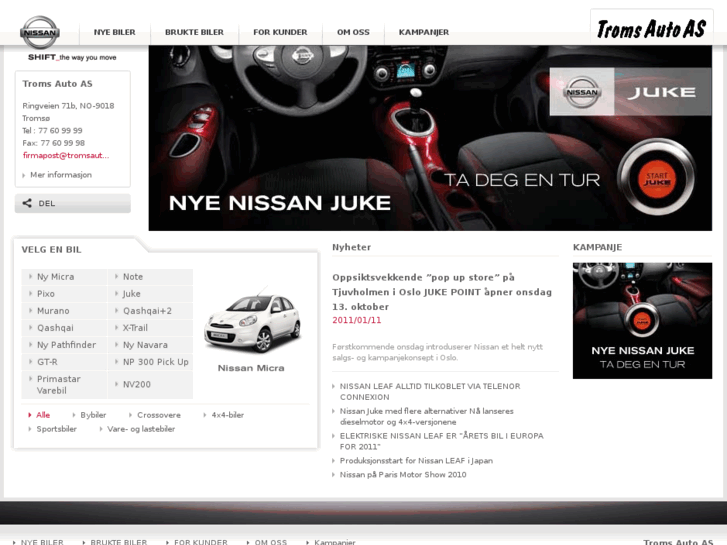
Task: Filter cars by Sportsbiler
Action: pyautogui.click(x=56, y=429)
